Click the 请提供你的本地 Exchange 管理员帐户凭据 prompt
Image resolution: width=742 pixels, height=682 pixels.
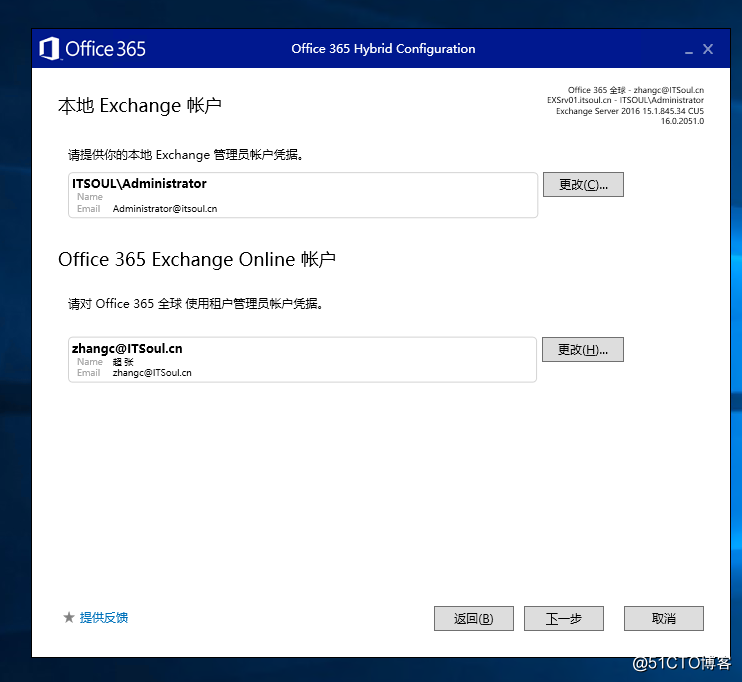(186, 155)
